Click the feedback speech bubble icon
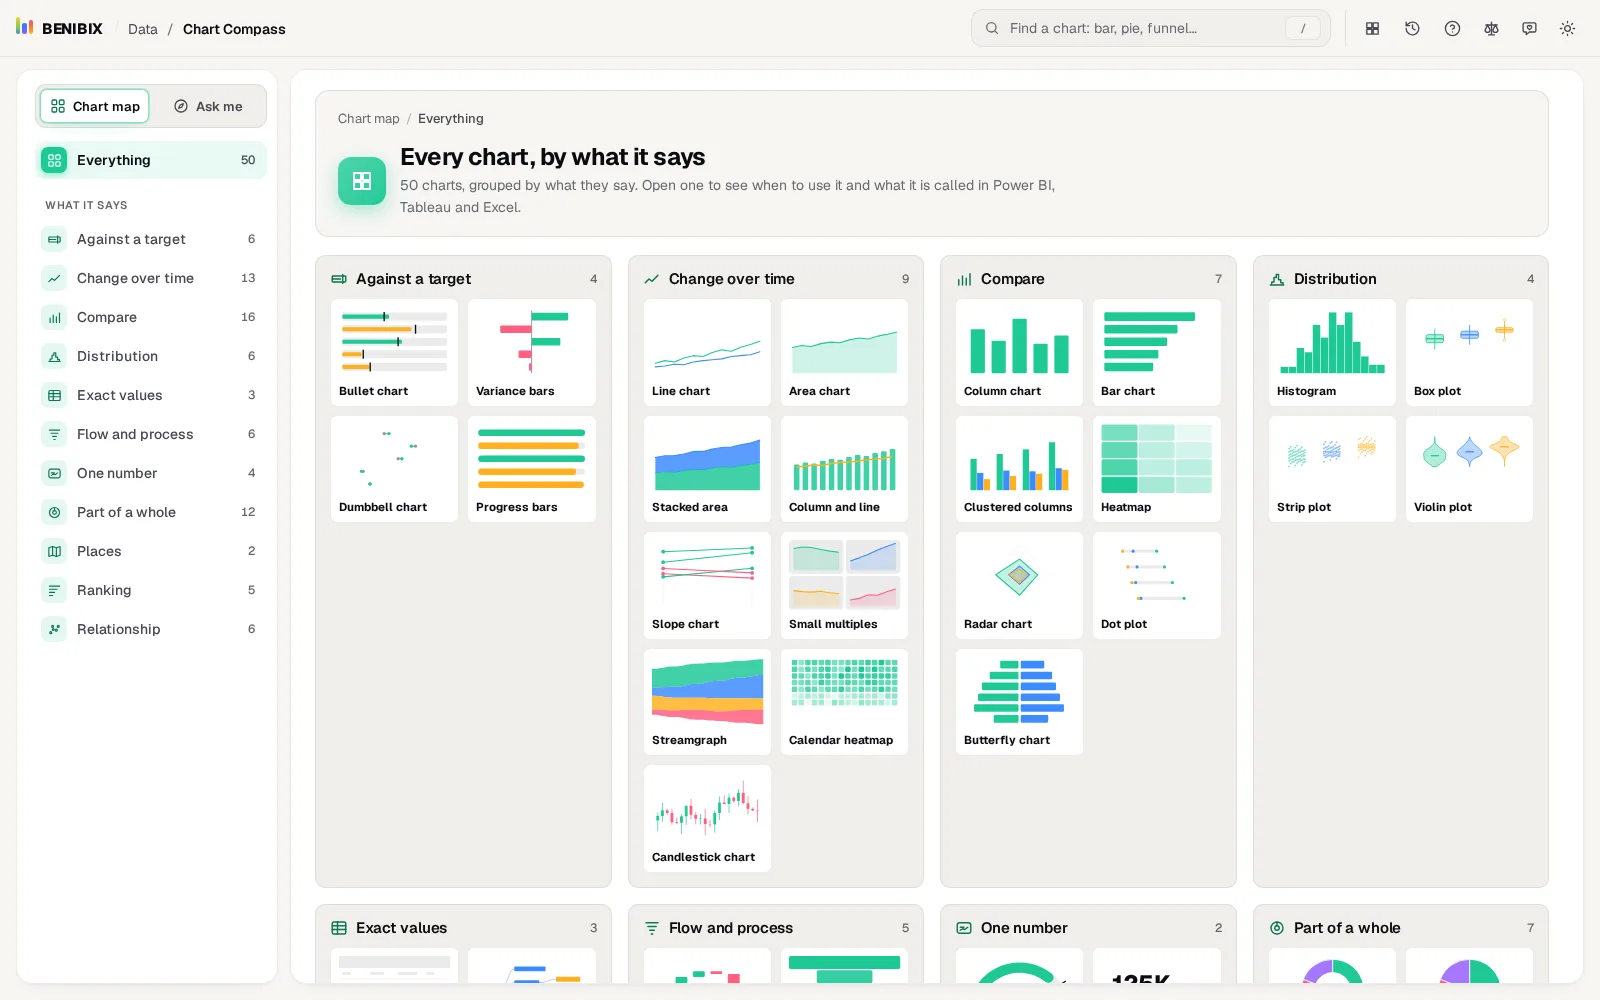Screen dimensions: 1600x1000 pos(1529,29)
